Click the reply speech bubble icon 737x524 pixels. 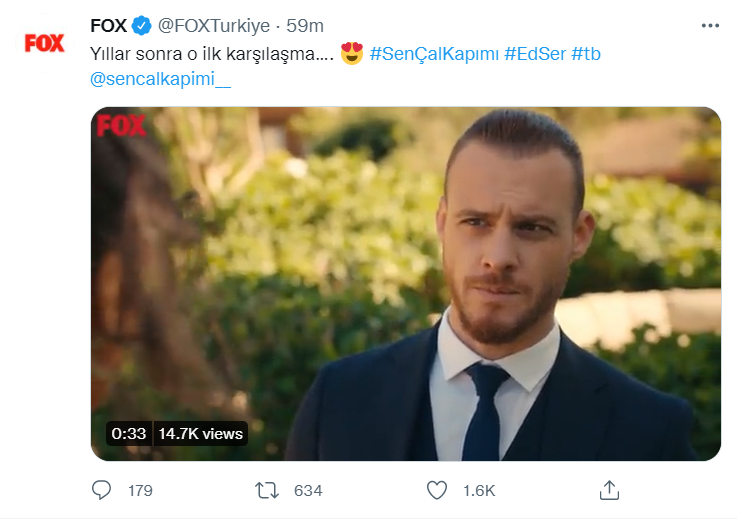coord(101,490)
